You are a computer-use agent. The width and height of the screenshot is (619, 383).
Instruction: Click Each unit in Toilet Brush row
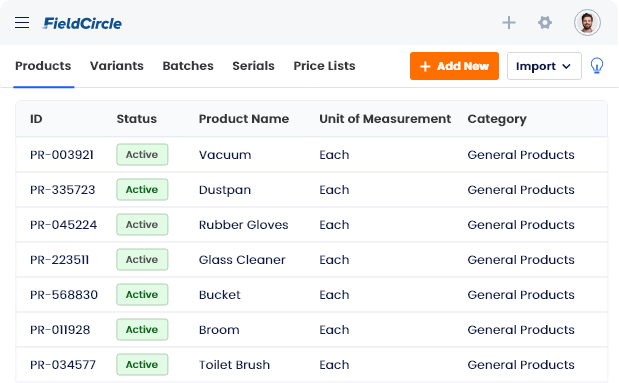(334, 365)
